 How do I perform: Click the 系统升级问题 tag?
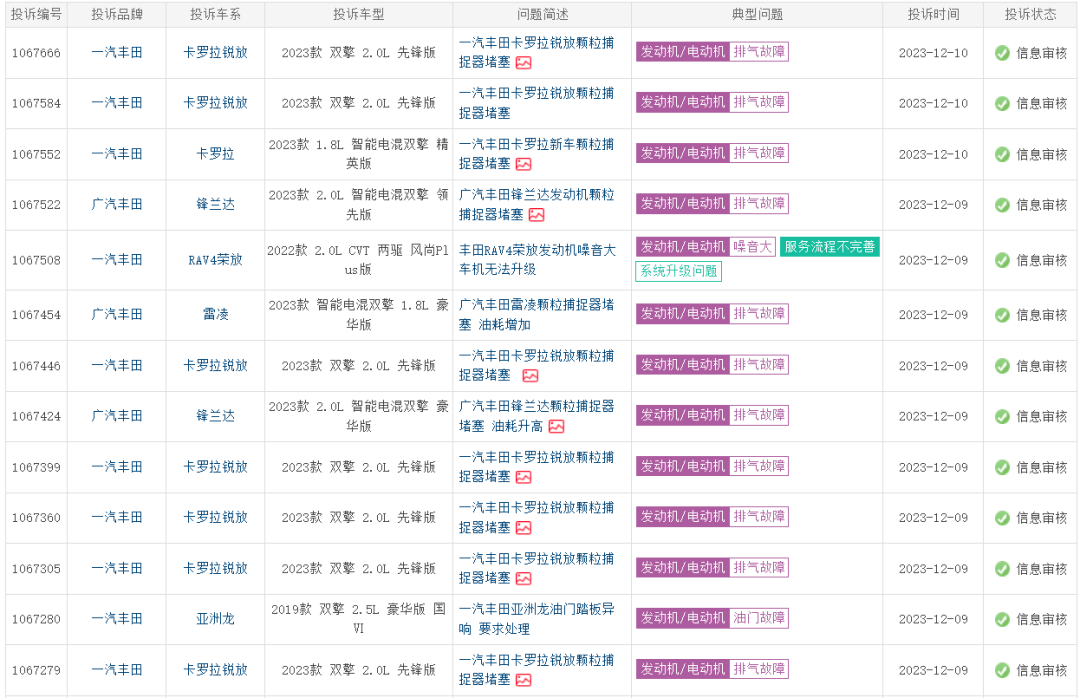coord(678,271)
